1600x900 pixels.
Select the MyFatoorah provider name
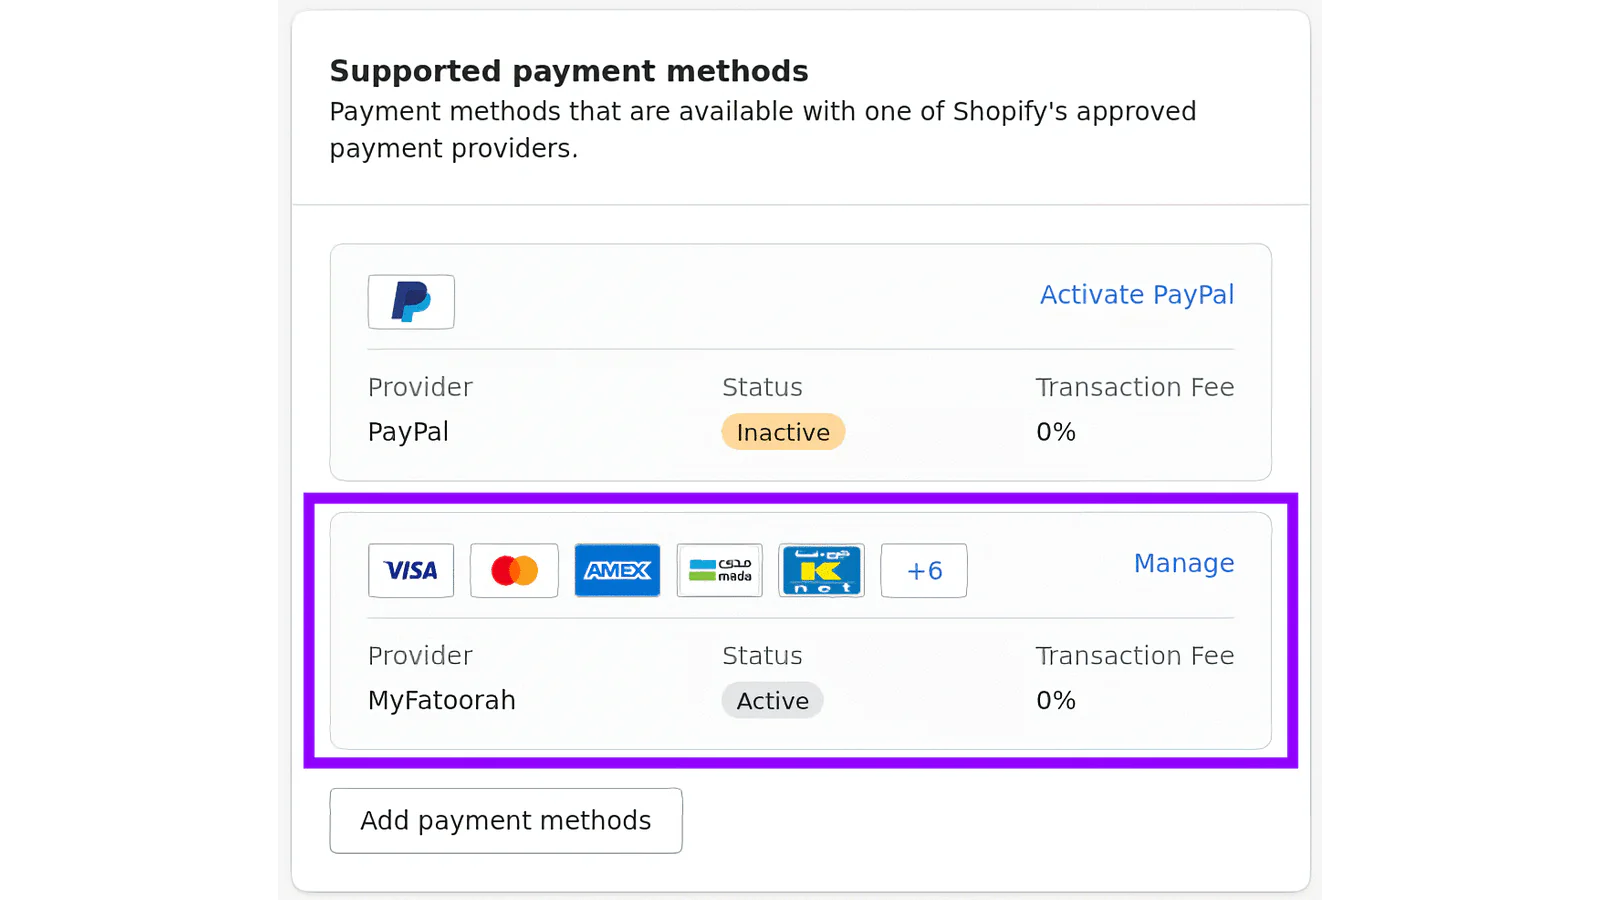click(x=442, y=700)
